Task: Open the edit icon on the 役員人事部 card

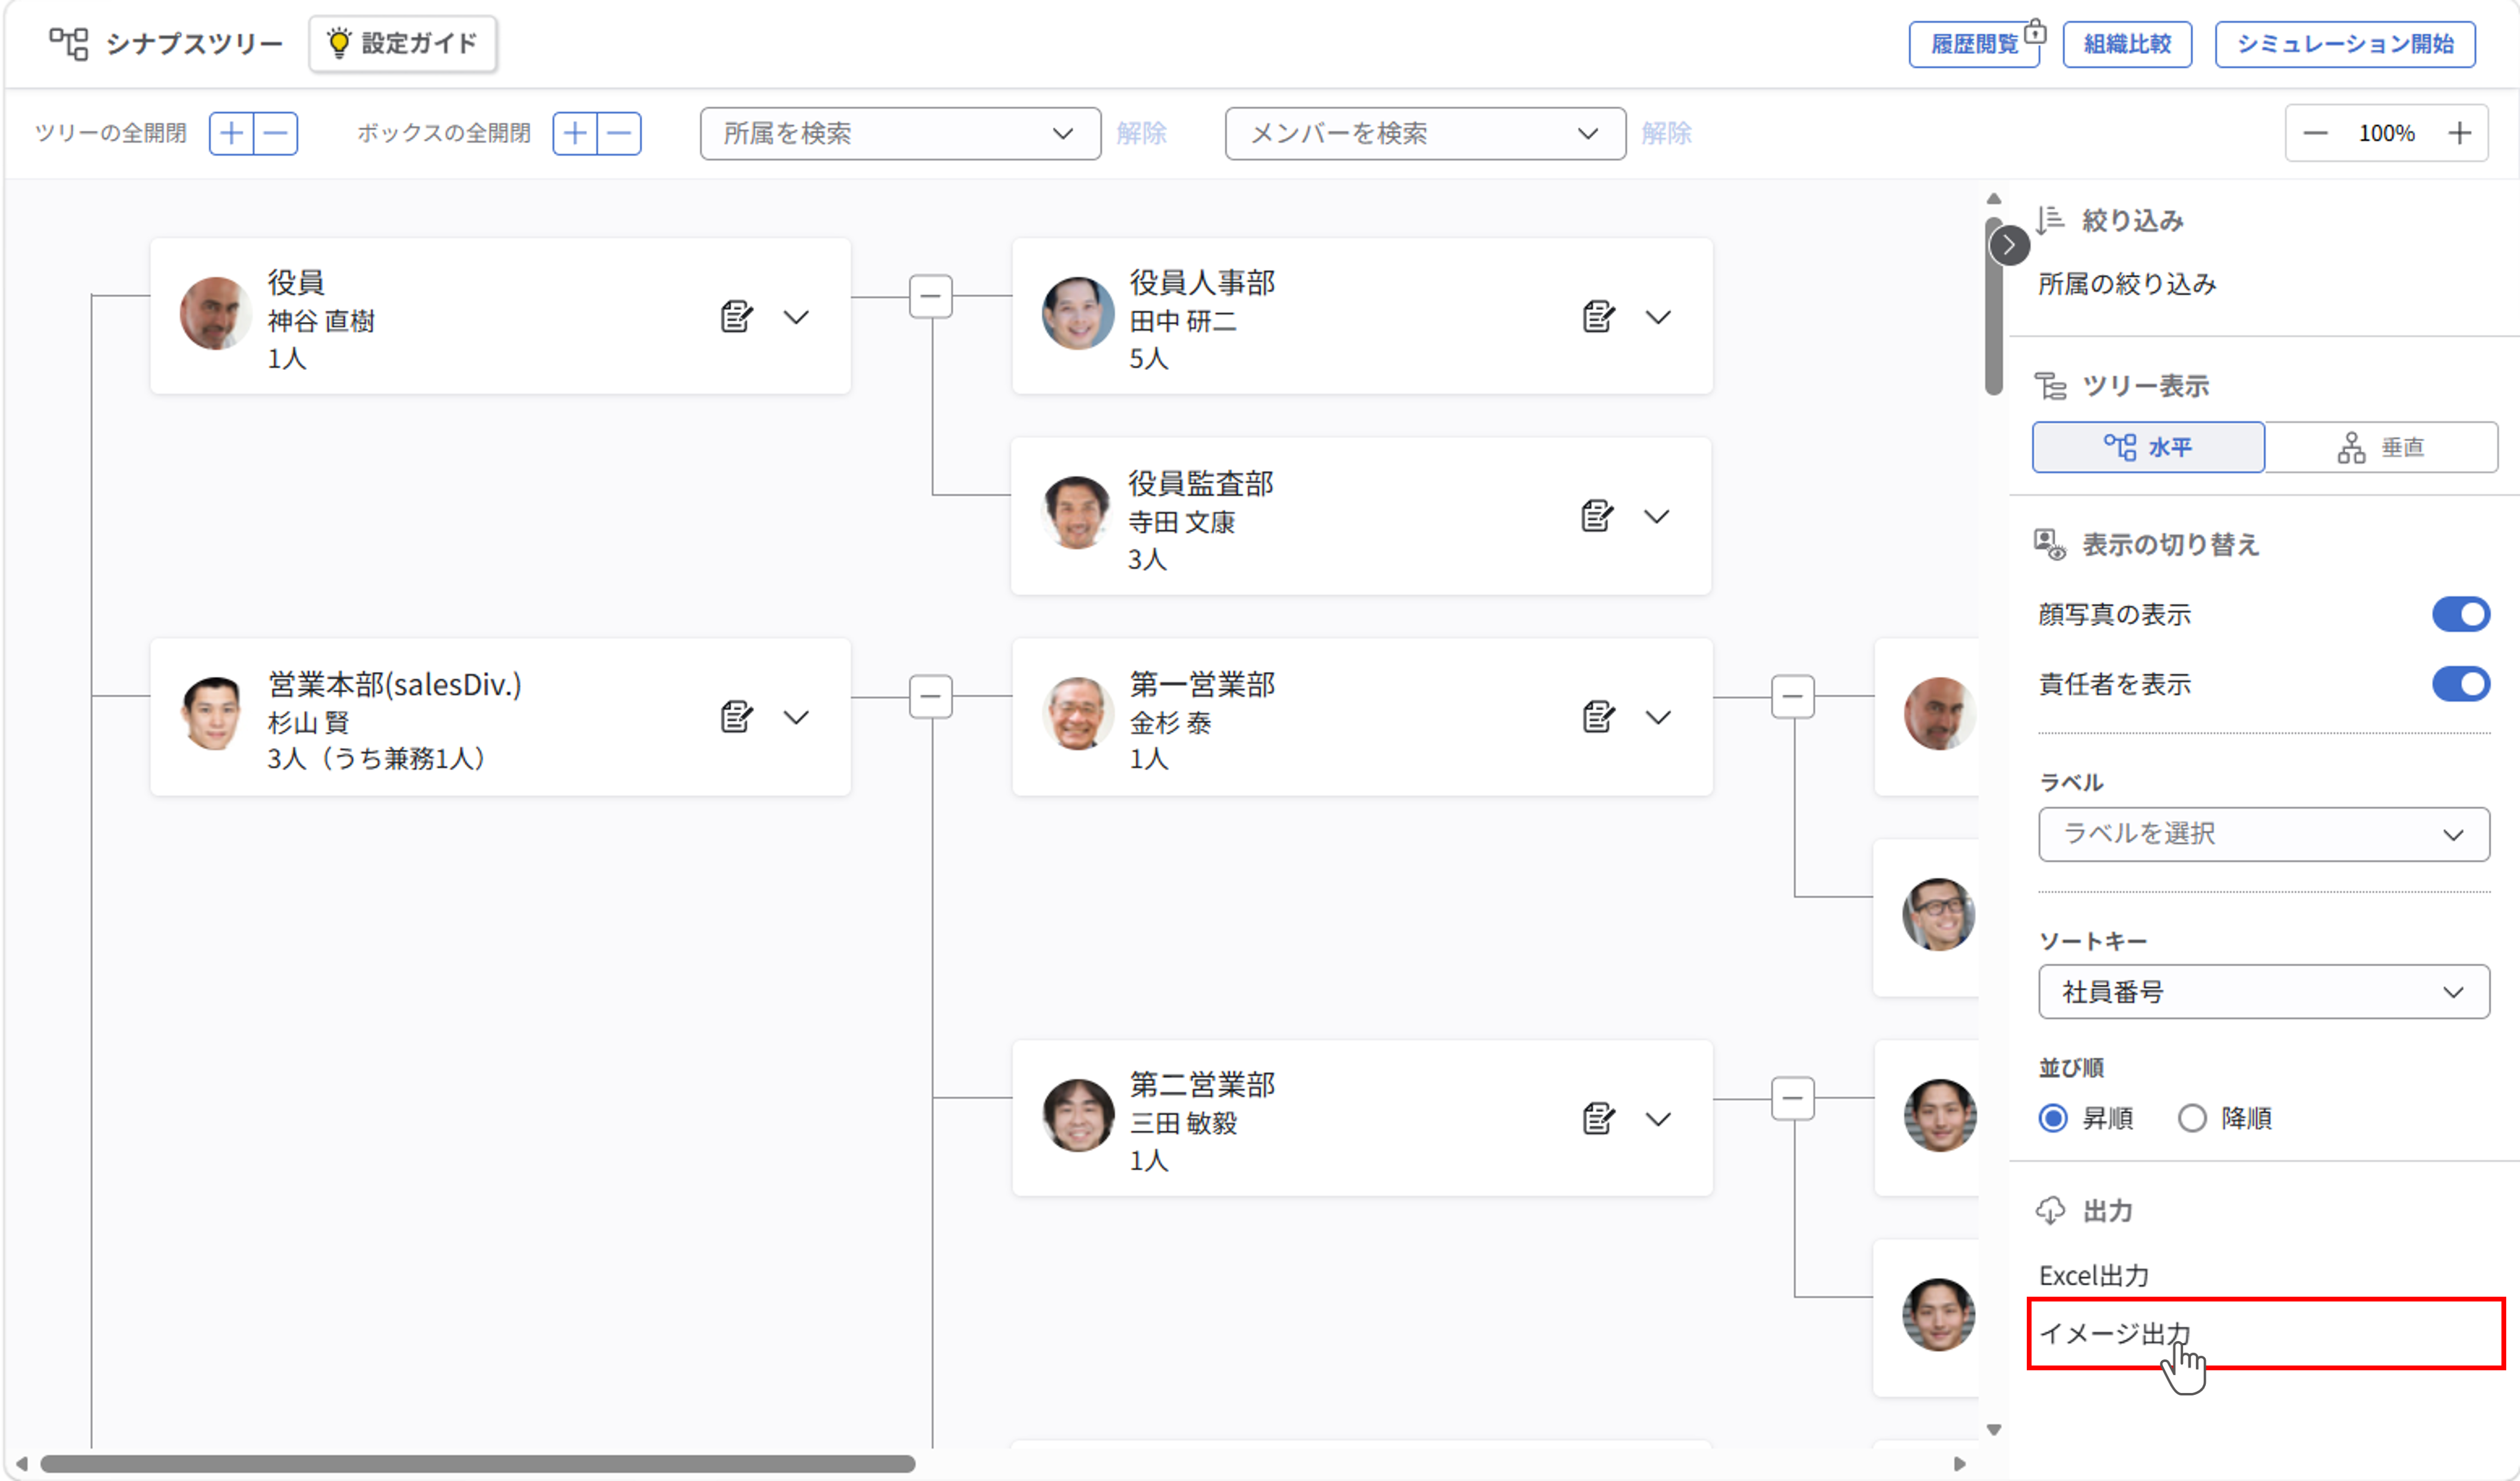Action: pyautogui.click(x=1598, y=317)
